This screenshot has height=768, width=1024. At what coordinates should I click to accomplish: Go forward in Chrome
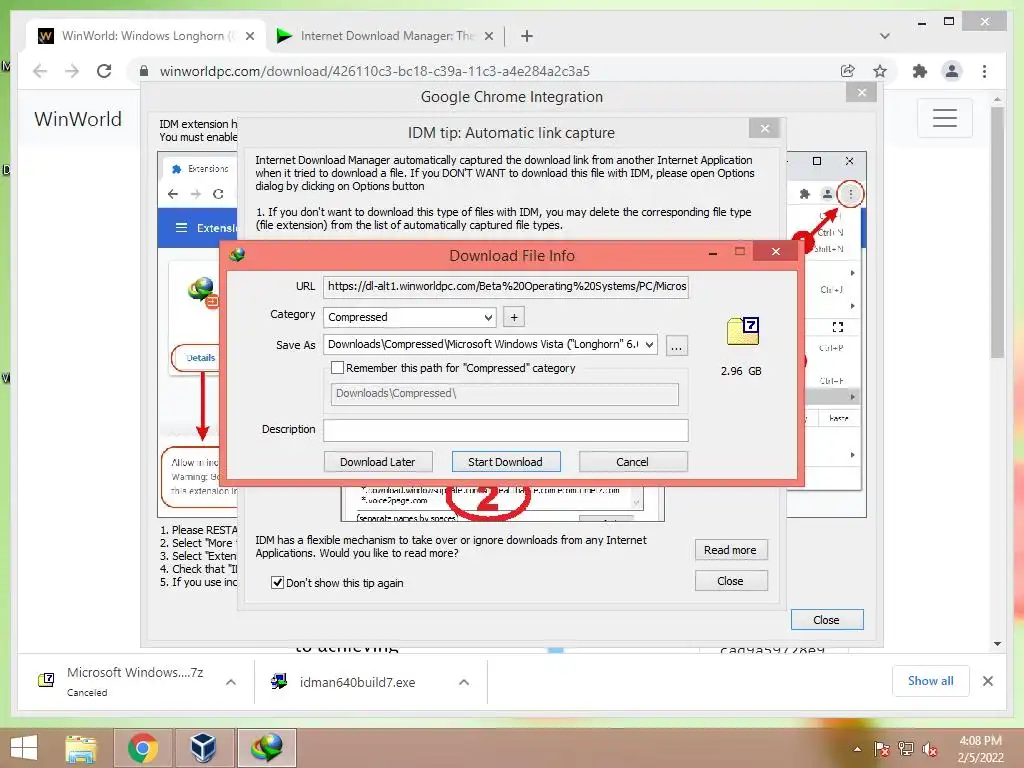click(x=72, y=71)
